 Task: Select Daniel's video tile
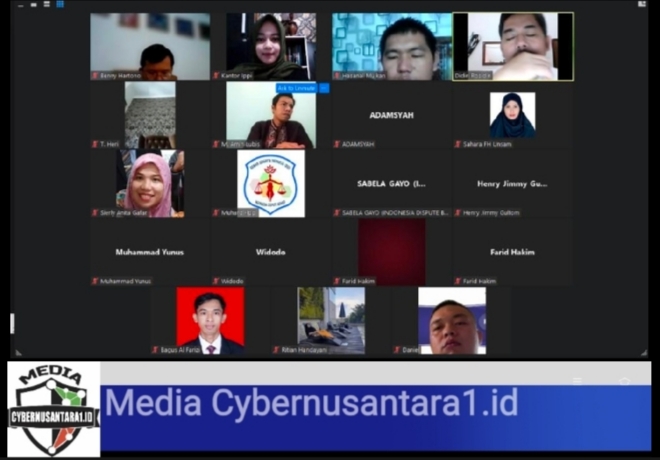coord(452,321)
